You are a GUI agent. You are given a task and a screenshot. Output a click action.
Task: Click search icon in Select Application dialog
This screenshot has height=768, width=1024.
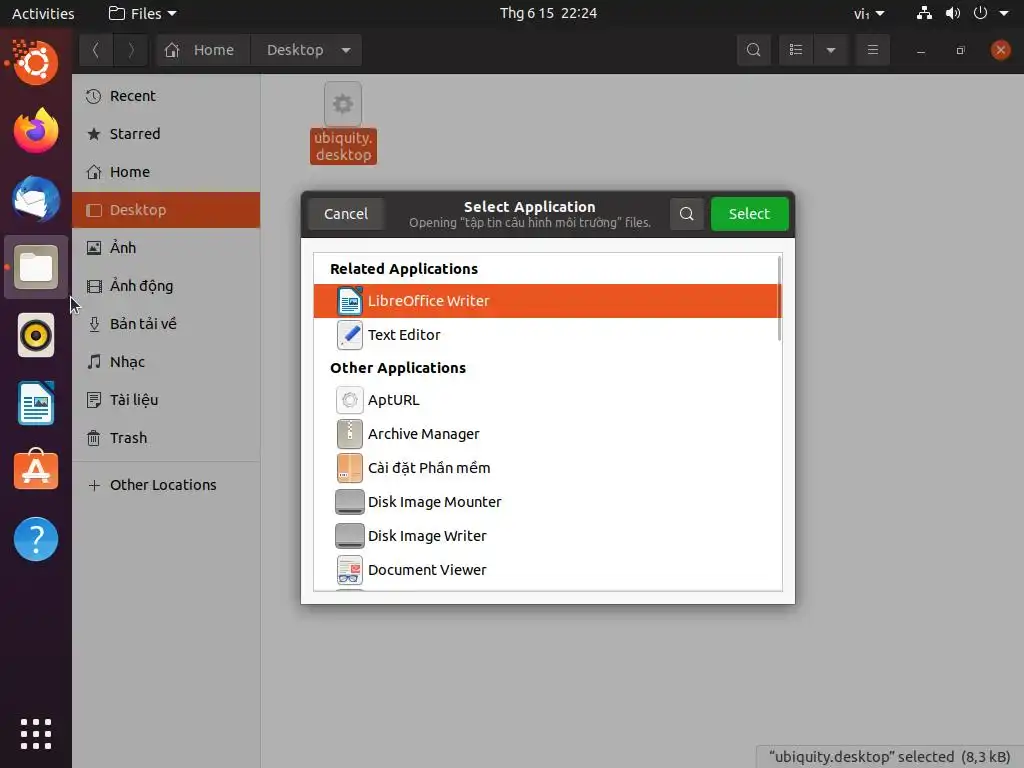(686, 214)
